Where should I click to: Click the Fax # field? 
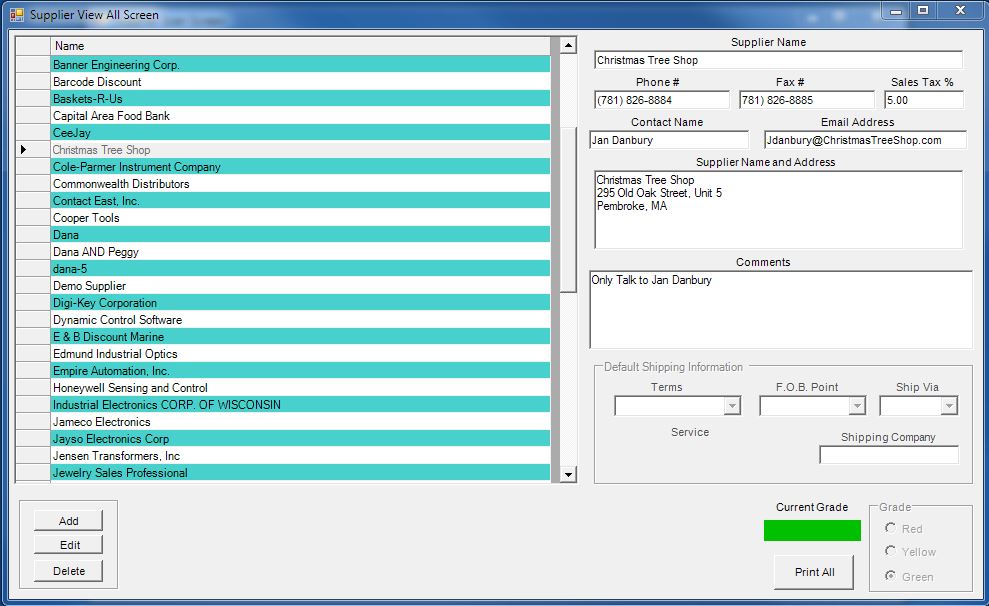coord(807,100)
